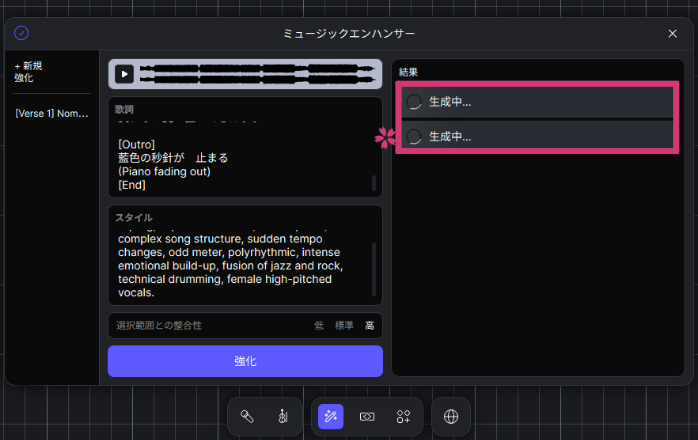Image resolution: width=698 pixels, height=440 pixels.
Task: Open the loop/replace section tool
Action: pyautogui.click(x=367, y=416)
